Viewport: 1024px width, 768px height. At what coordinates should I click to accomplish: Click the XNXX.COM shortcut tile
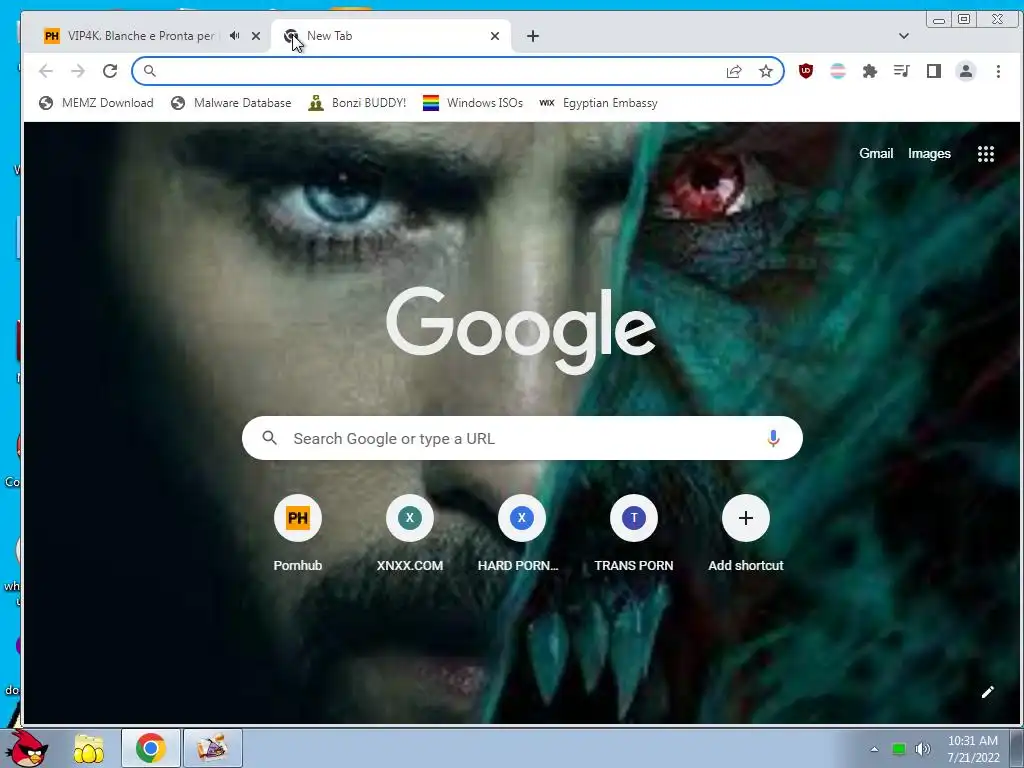[x=409, y=534]
